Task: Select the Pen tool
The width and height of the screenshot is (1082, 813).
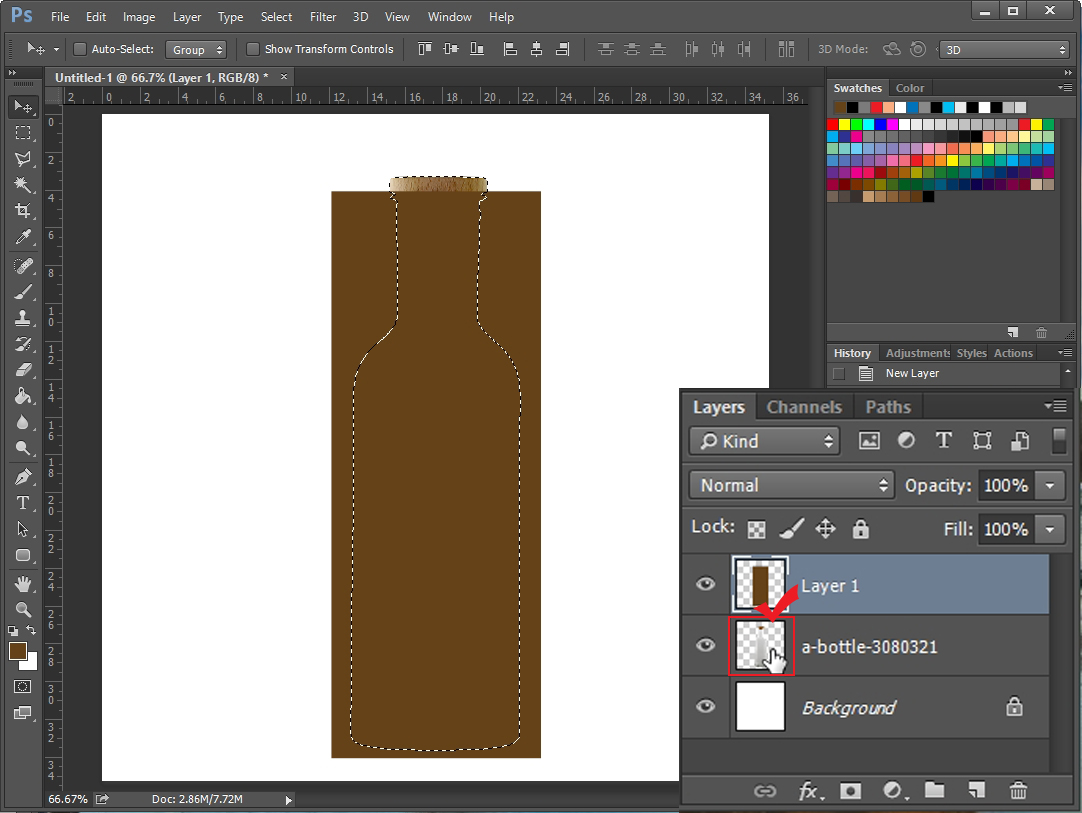Action: tap(23, 477)
